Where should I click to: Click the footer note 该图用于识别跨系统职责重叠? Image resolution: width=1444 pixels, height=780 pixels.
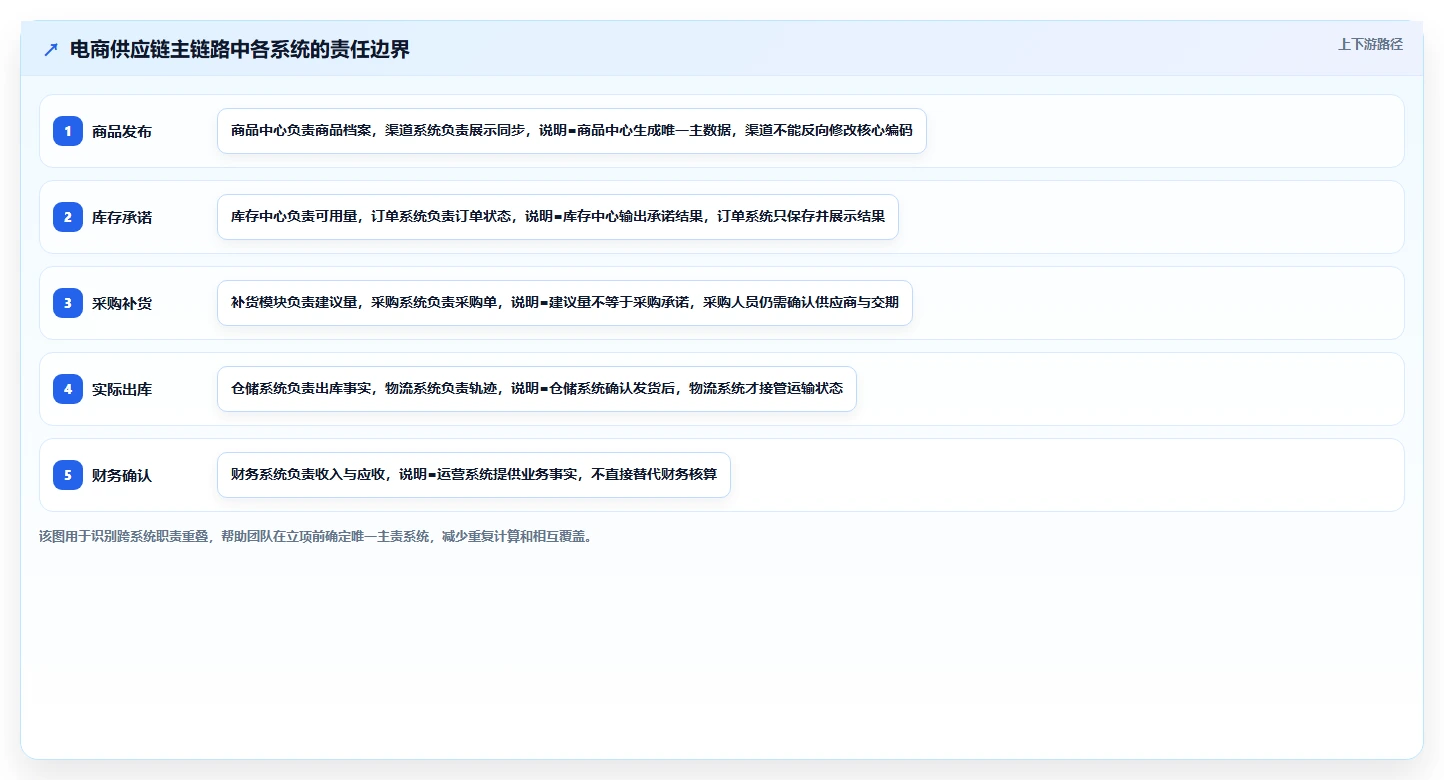(316, 536)
